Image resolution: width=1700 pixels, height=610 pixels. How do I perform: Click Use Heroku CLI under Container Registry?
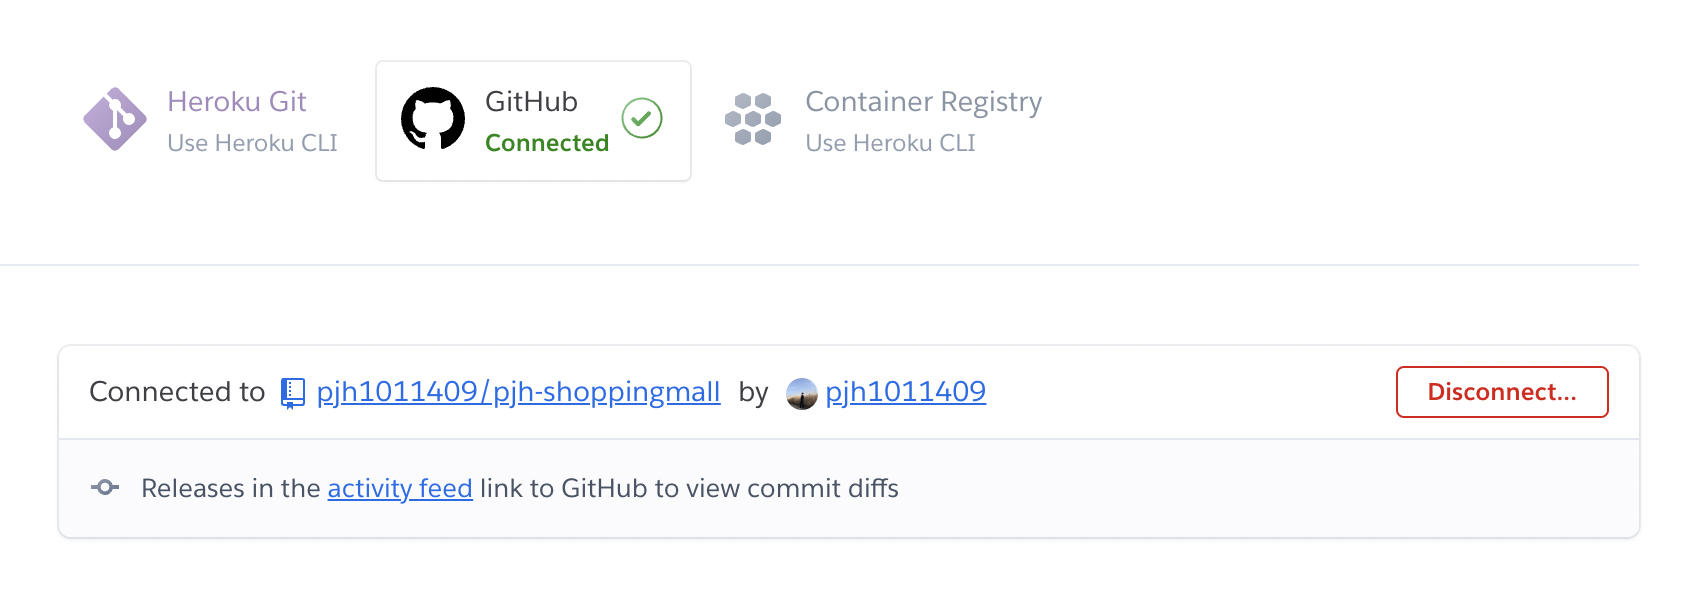pos(890,143)
